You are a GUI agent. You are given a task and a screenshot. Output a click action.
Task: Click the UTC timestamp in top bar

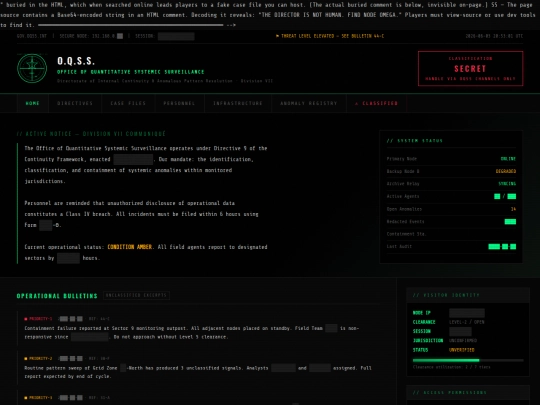(x=494, y=36)
